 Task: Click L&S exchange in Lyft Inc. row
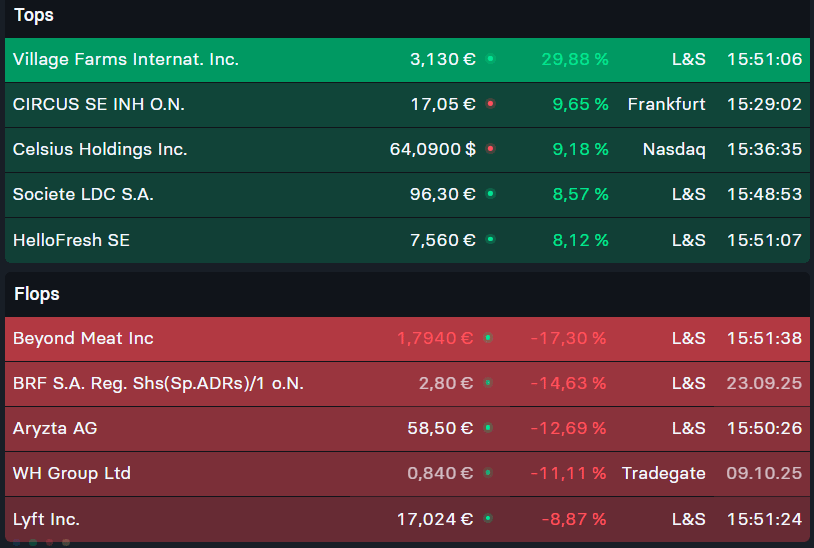click(689, 519)
